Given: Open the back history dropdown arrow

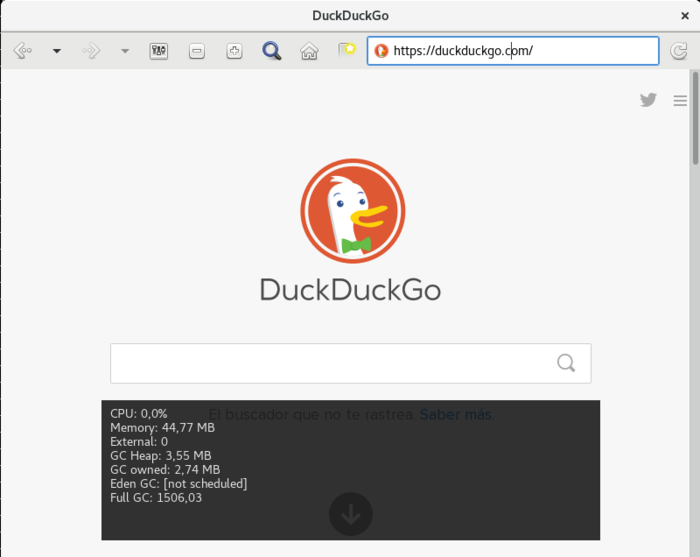Looking at the screenshot, I should pos(57,51).
